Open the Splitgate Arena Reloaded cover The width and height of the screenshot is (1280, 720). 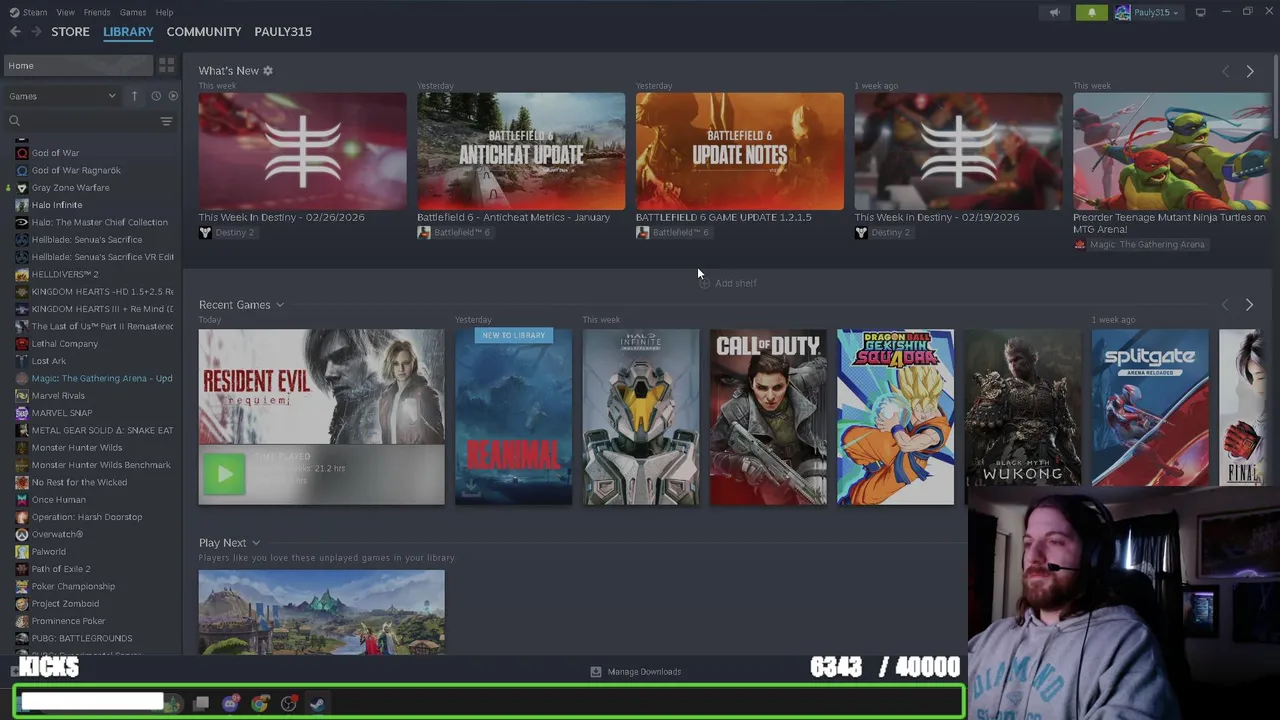1150,408
